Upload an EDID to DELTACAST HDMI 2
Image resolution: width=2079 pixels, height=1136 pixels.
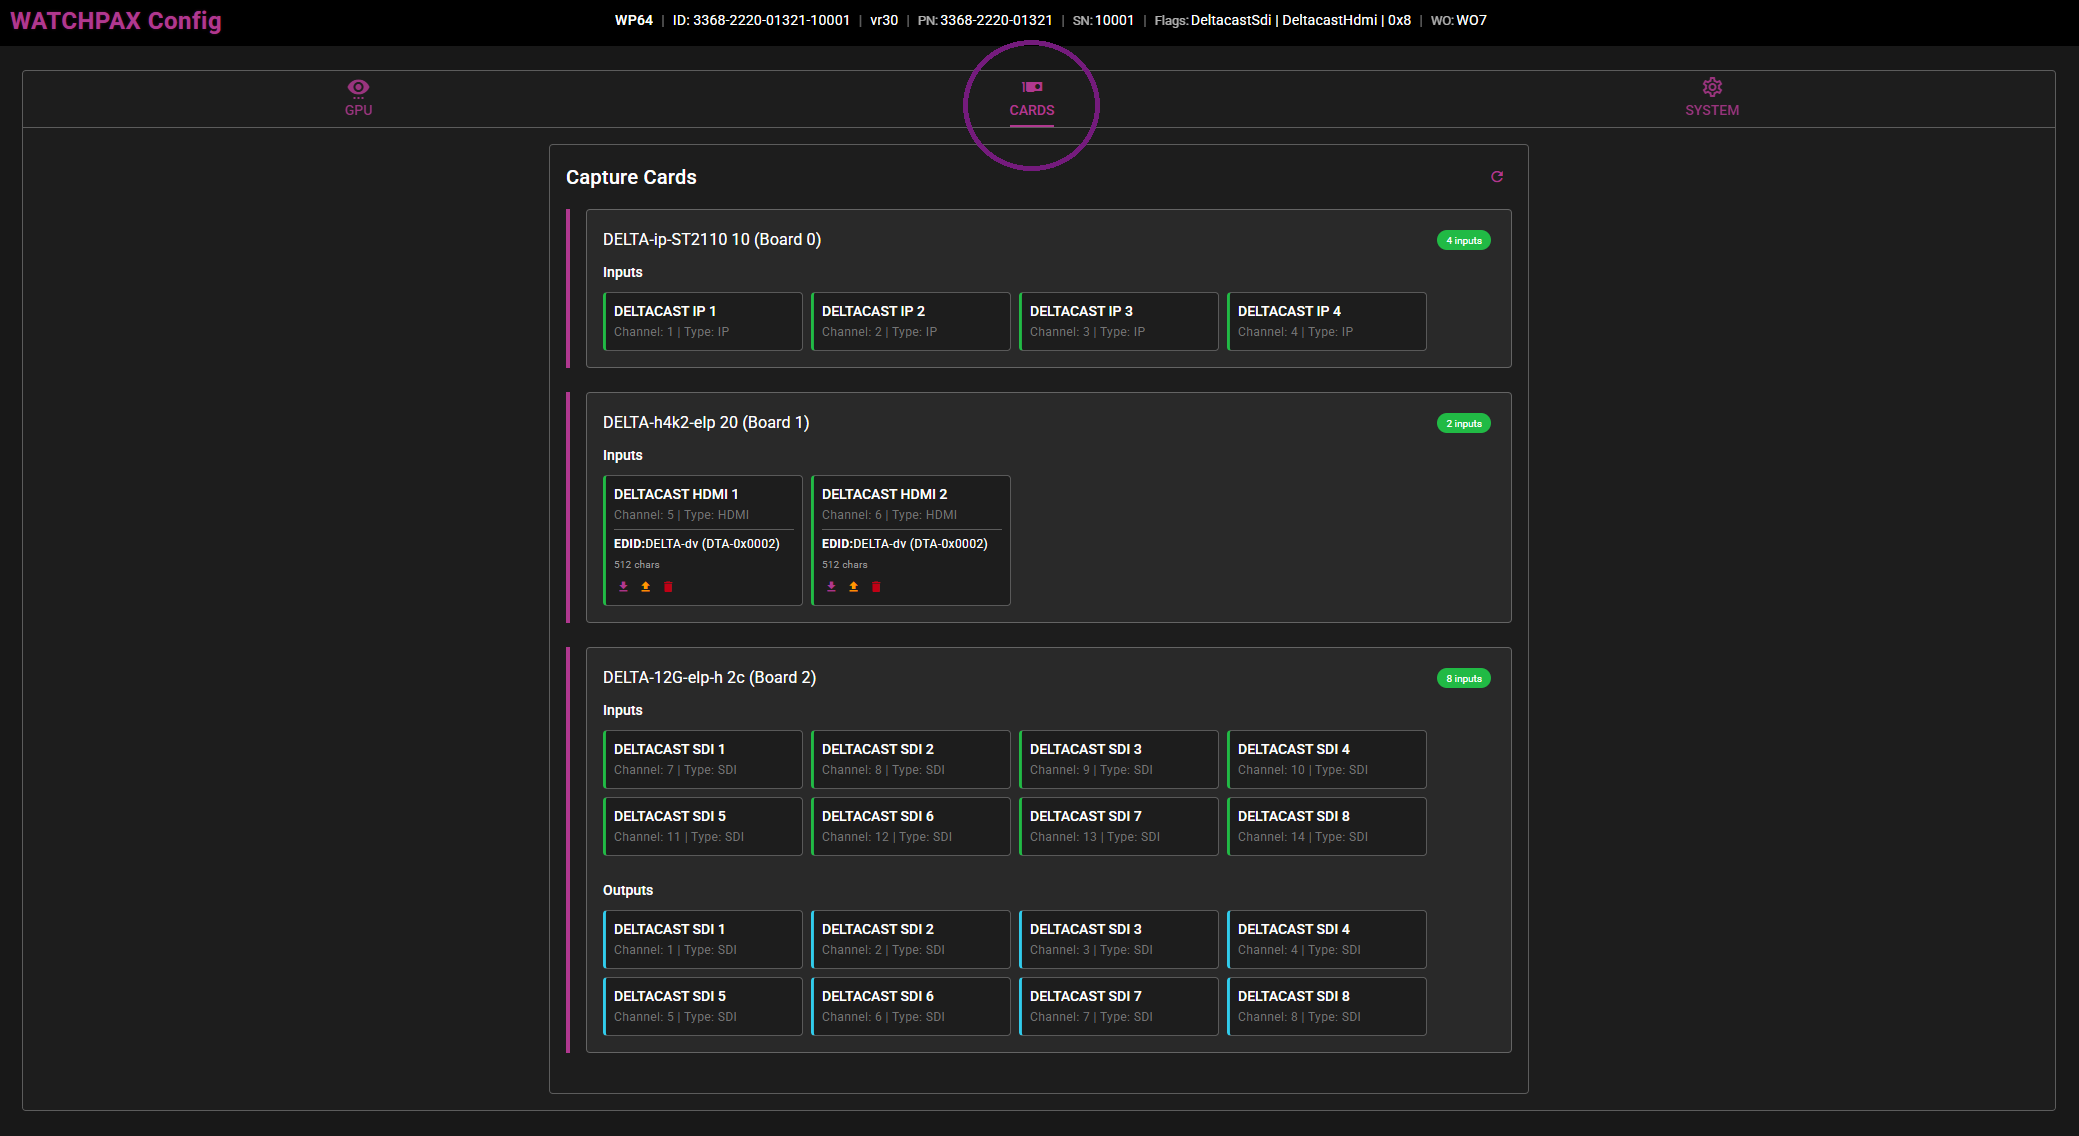click(853, 587)
